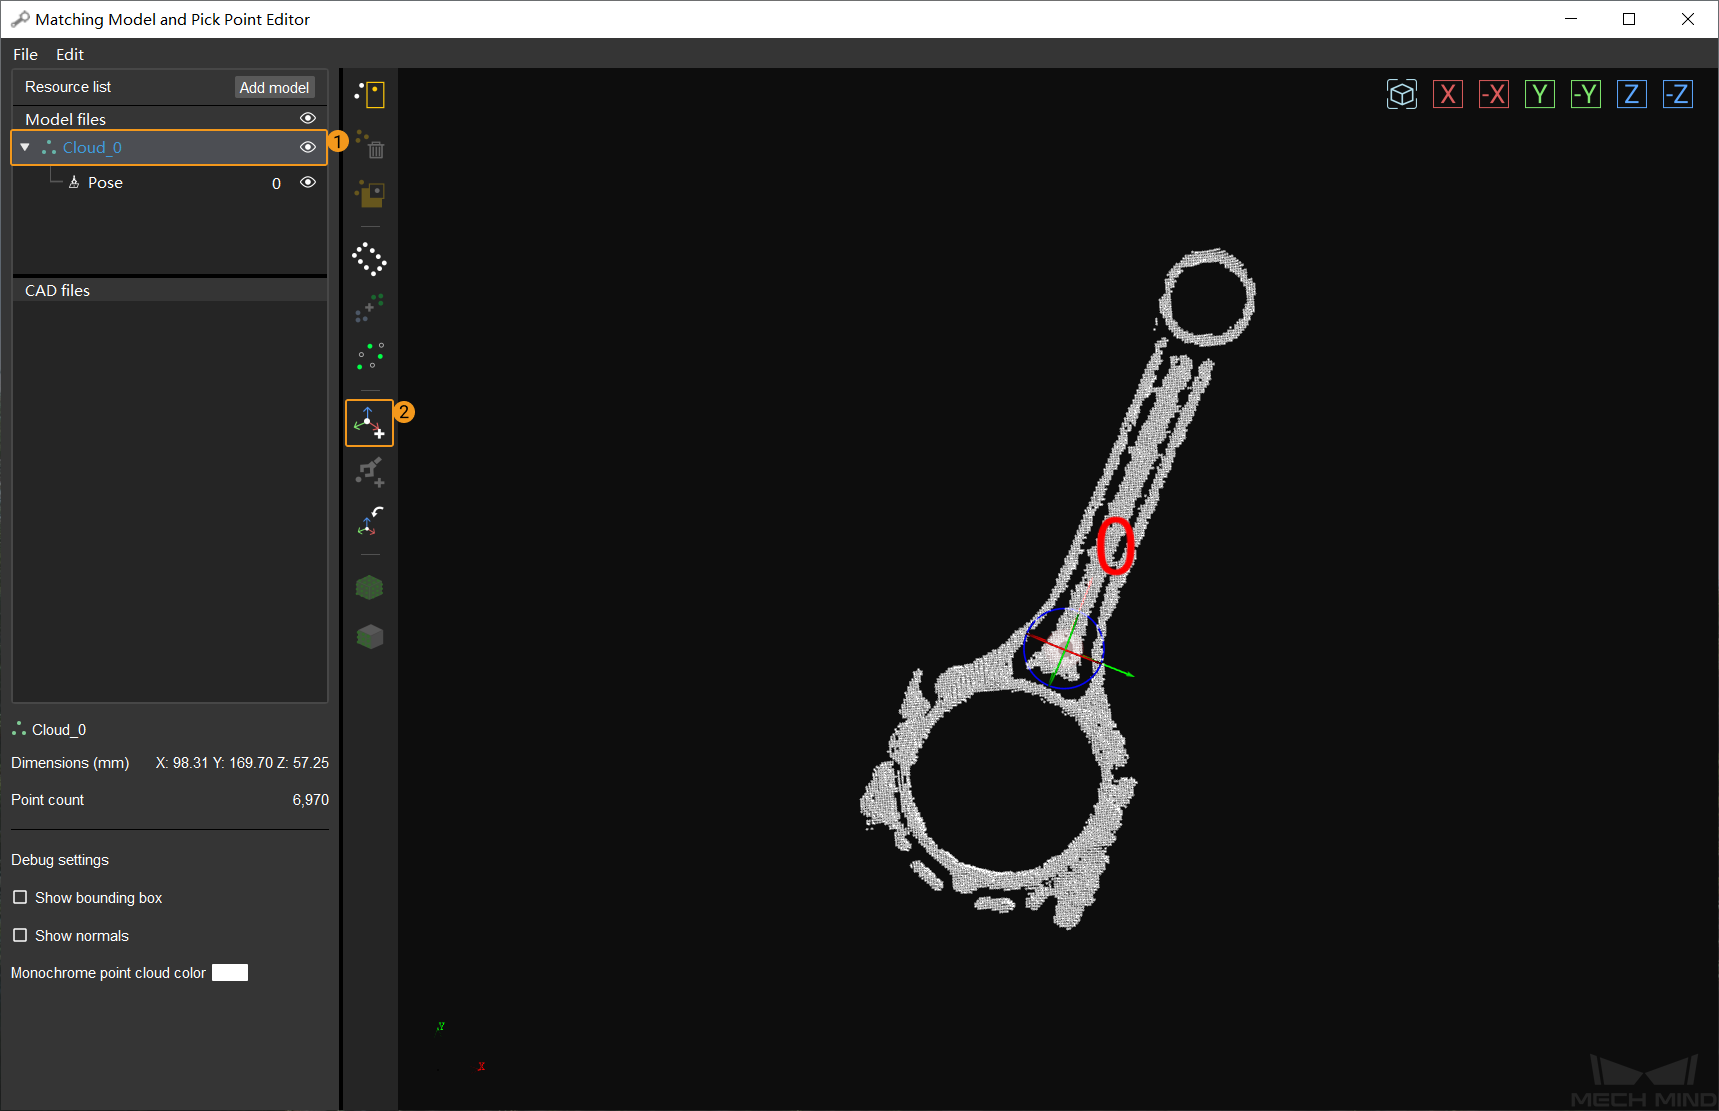The image size is (1719, 1111).
Task: Select the white dotted edge-extraction tool
Action: tap(369, 259)
